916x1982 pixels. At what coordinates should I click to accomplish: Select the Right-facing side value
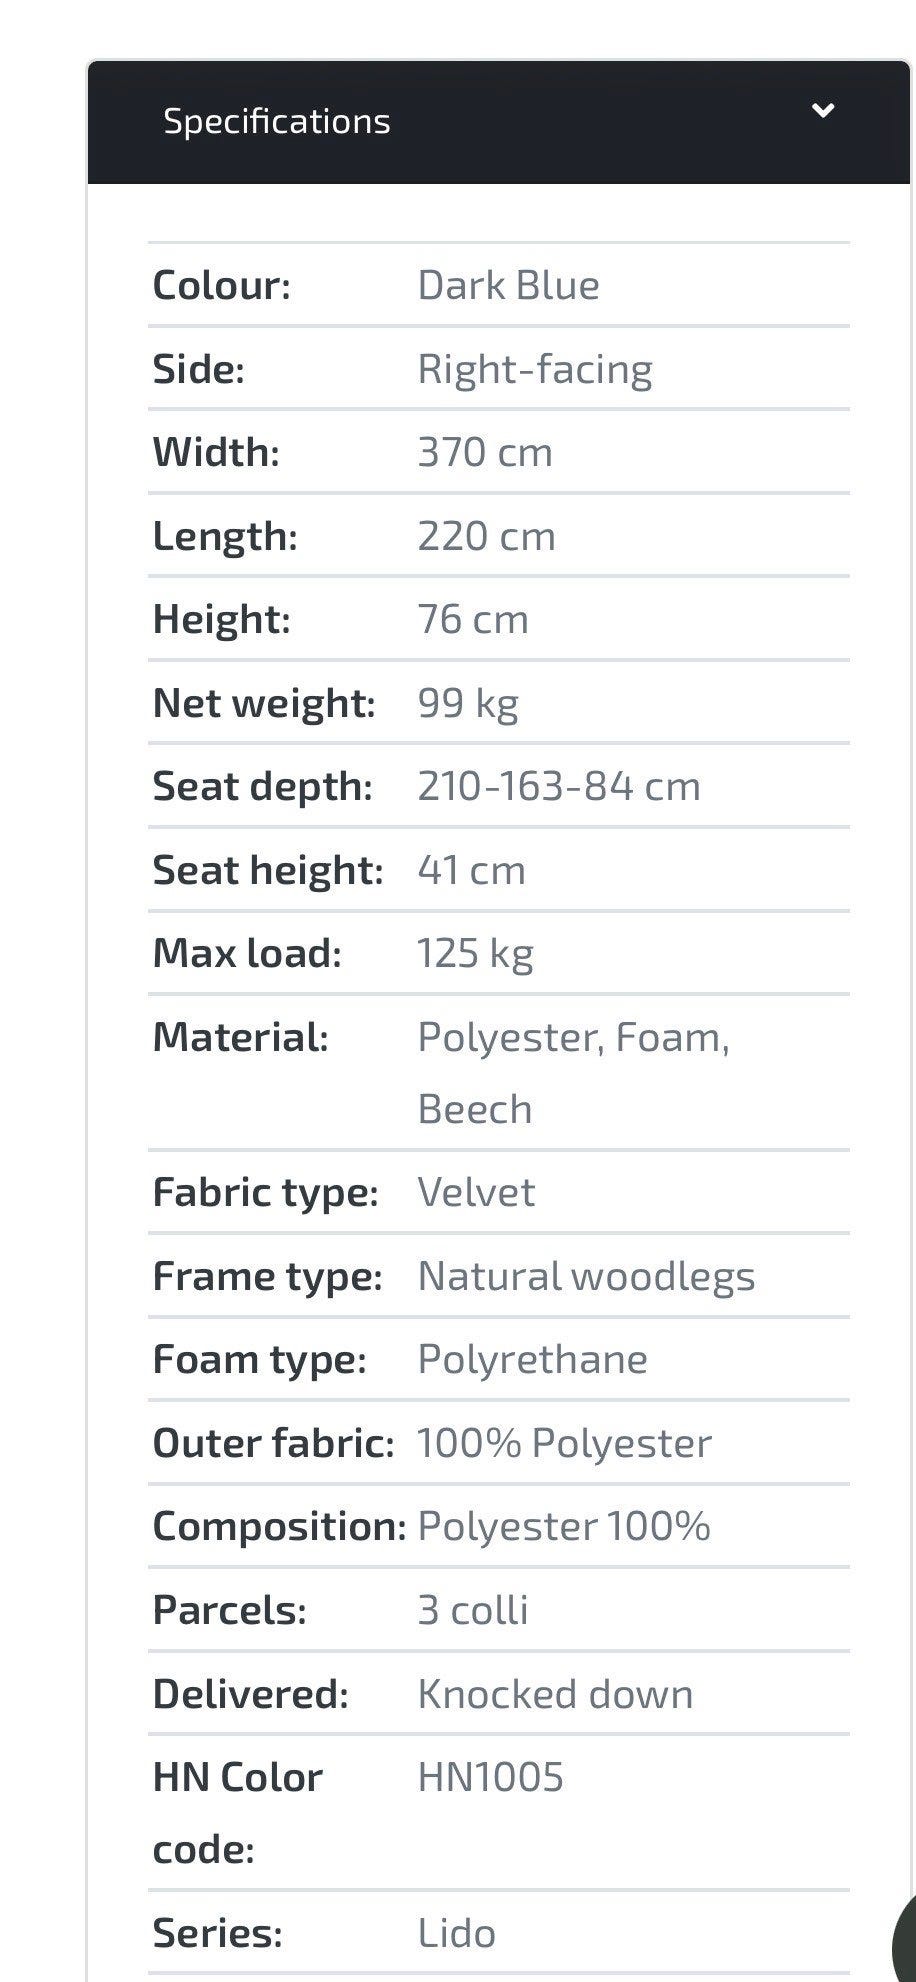coord(535,370)
